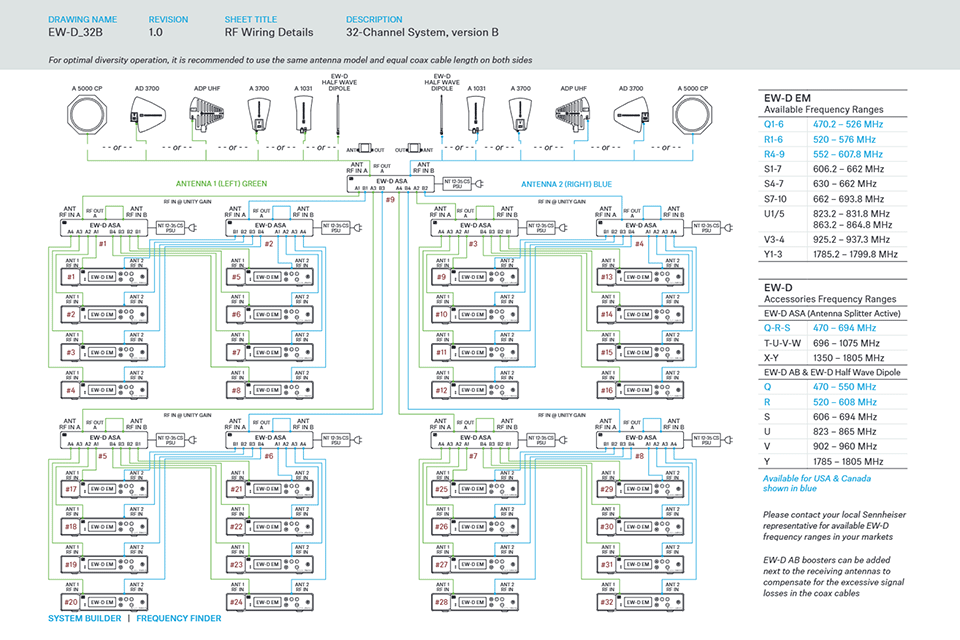Click the A 3700 antenna on green Antenna 1 side

pos(259,115)
